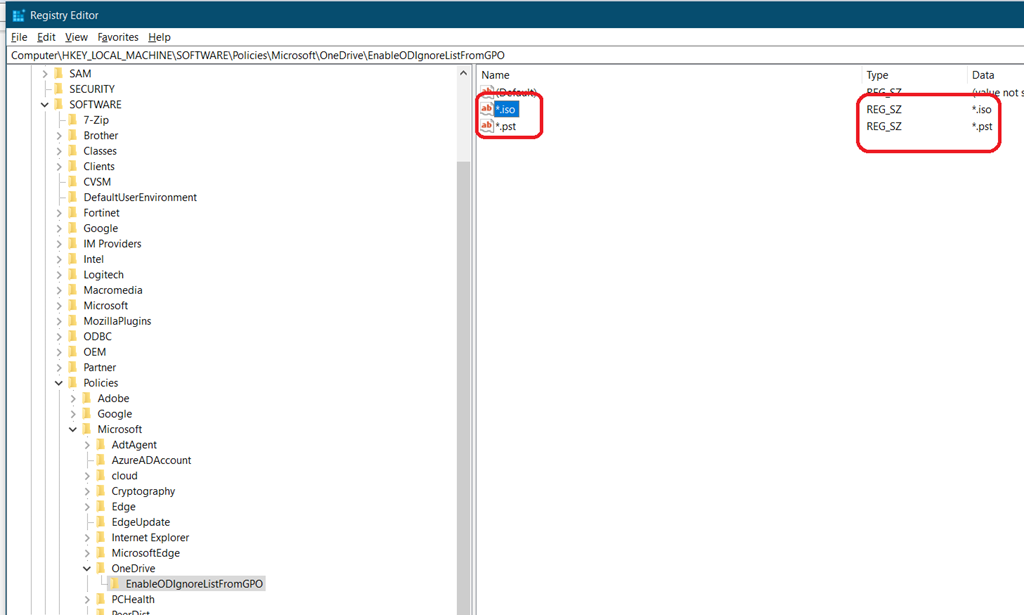Select the SECURITY folder icon

(x=59, y=89)
